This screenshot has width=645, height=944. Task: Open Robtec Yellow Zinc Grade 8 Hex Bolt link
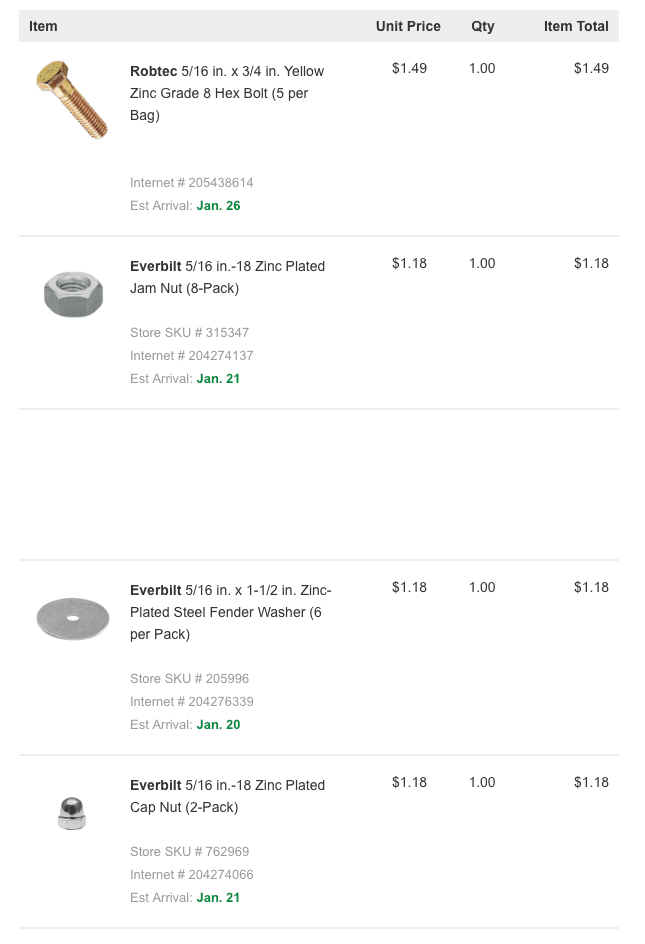pyautogui.click(x=227, y=93)
